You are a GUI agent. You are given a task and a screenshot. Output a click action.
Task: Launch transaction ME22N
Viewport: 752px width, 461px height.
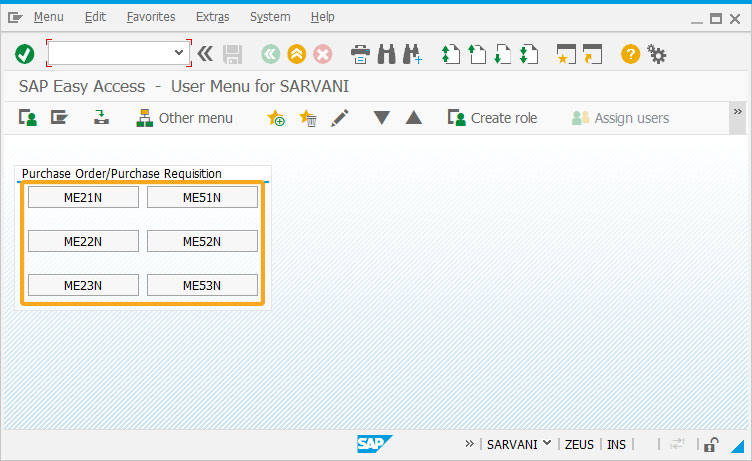point(83,241)
